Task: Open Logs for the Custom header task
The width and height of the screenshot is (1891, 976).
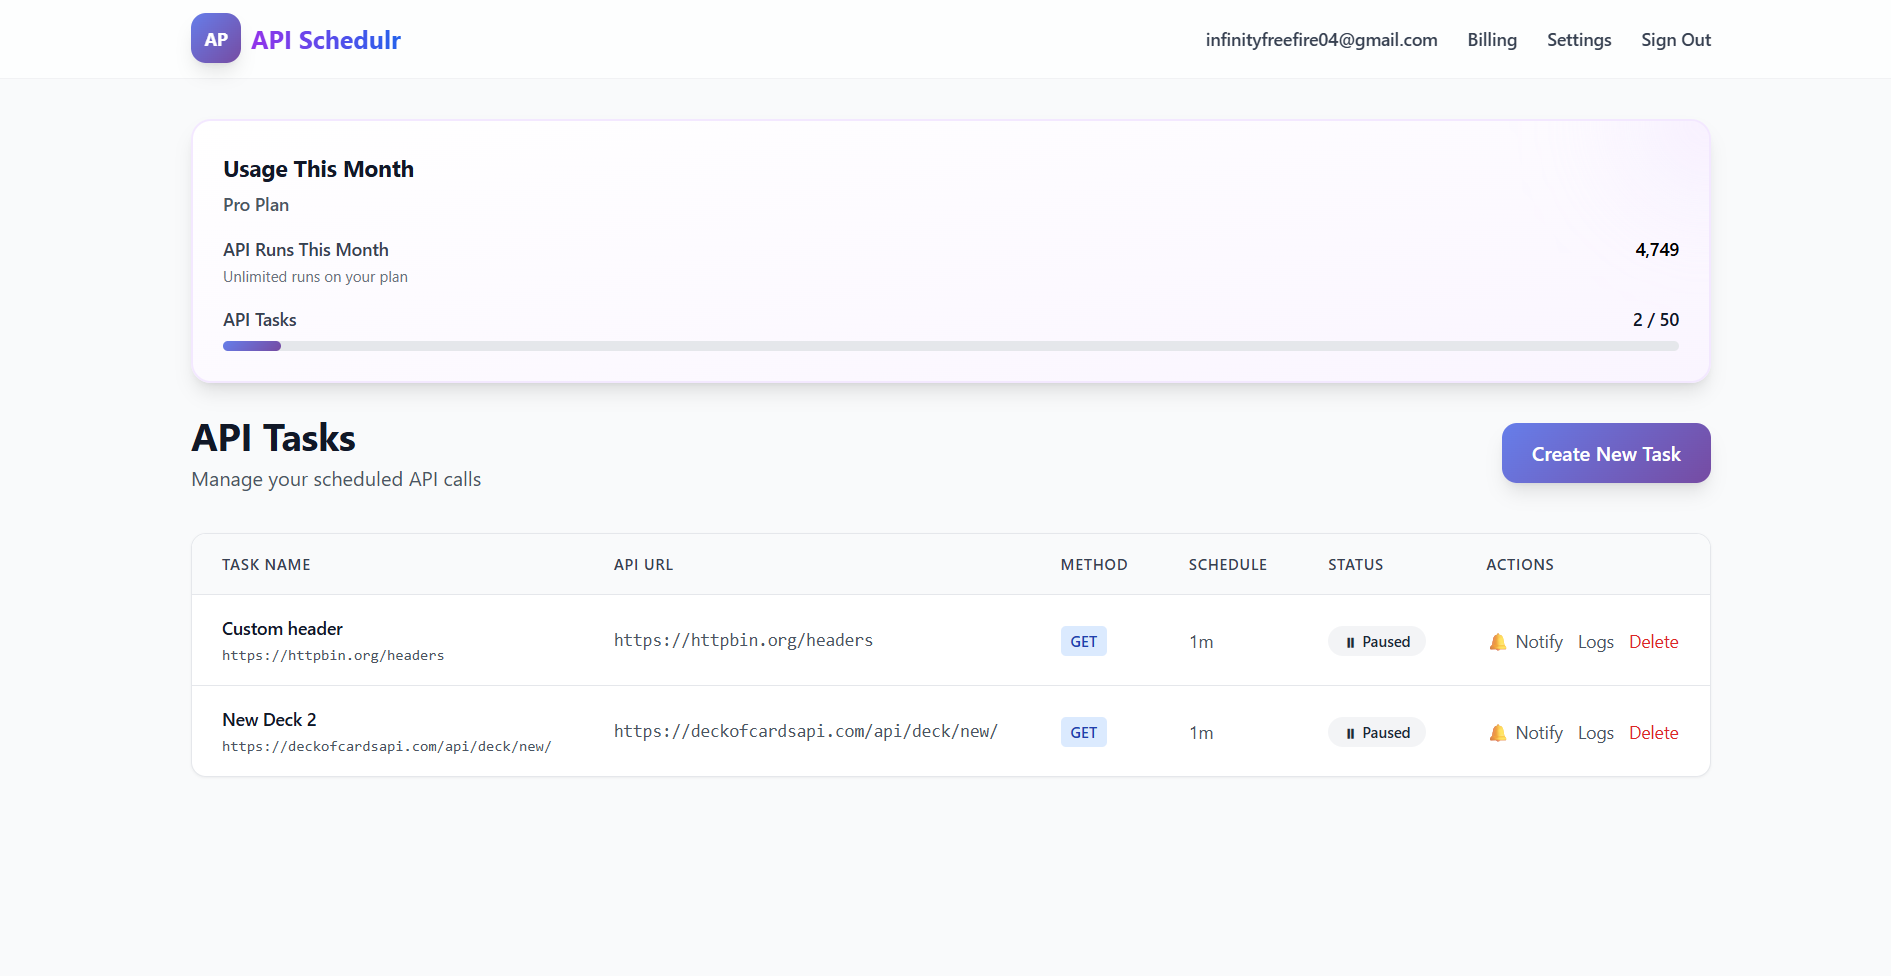Action: pyautogui.click(x=1596, y=641)
